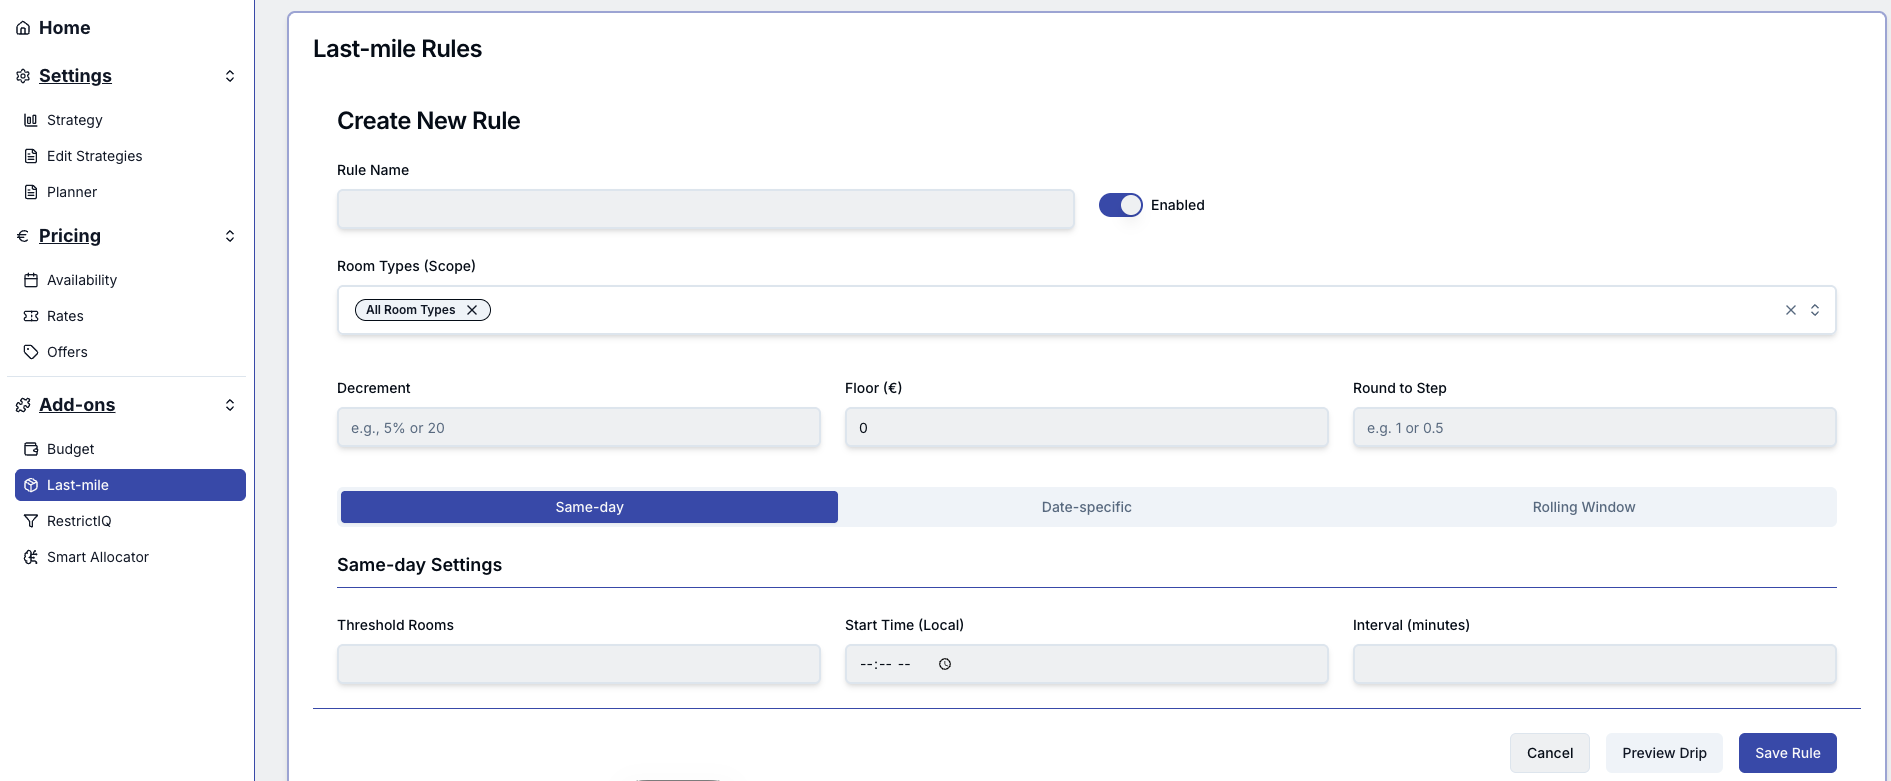Clear all Room Types selections
Image resolution: width=1891 pixels, height=781 pixels.
(1791, 310)
